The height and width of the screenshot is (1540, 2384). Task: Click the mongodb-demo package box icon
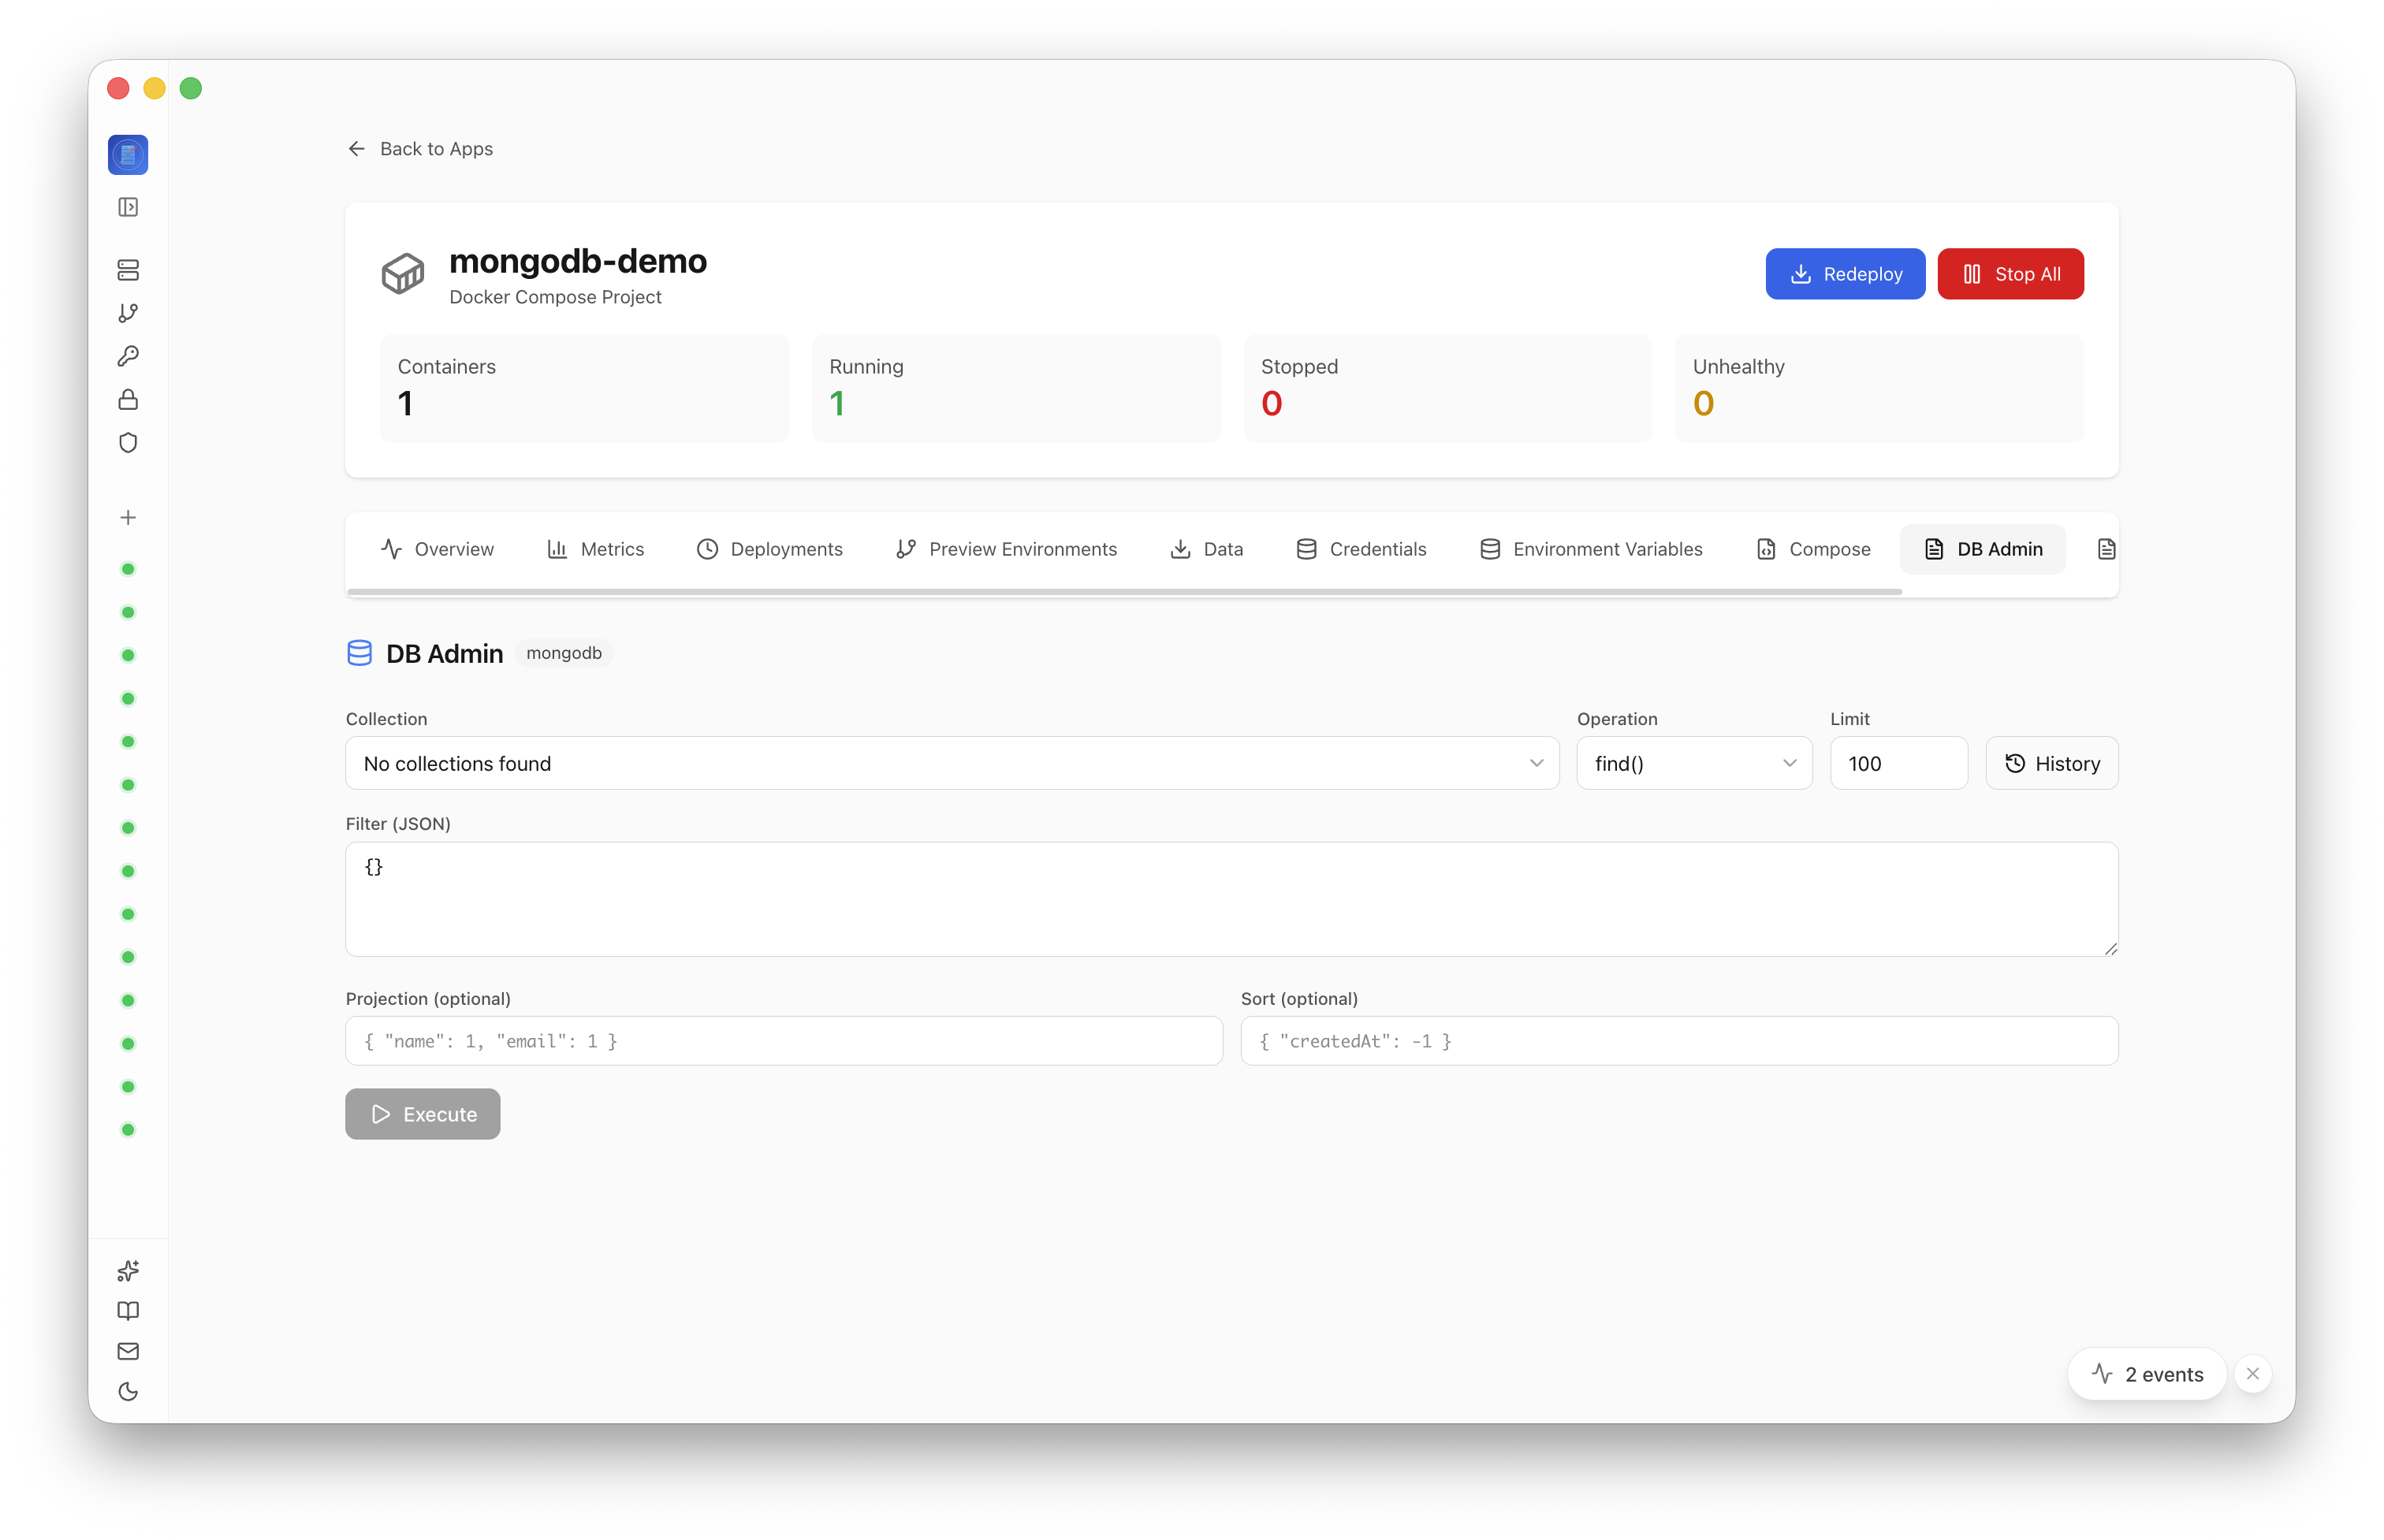click(x=403, y=273)
